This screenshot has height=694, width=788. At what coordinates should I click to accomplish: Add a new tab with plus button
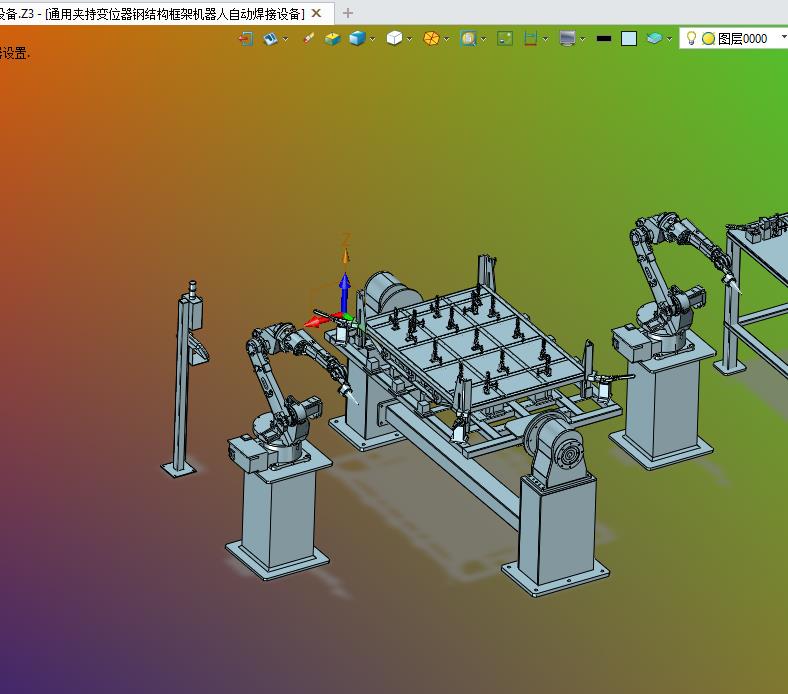pos(347,14)
